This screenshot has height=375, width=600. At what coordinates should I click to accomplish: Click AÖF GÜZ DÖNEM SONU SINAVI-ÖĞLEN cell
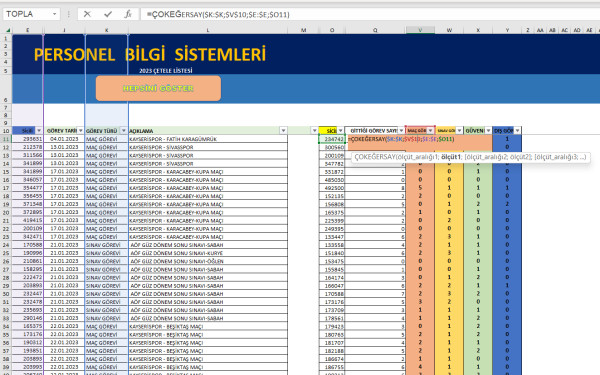coord(208,261)
